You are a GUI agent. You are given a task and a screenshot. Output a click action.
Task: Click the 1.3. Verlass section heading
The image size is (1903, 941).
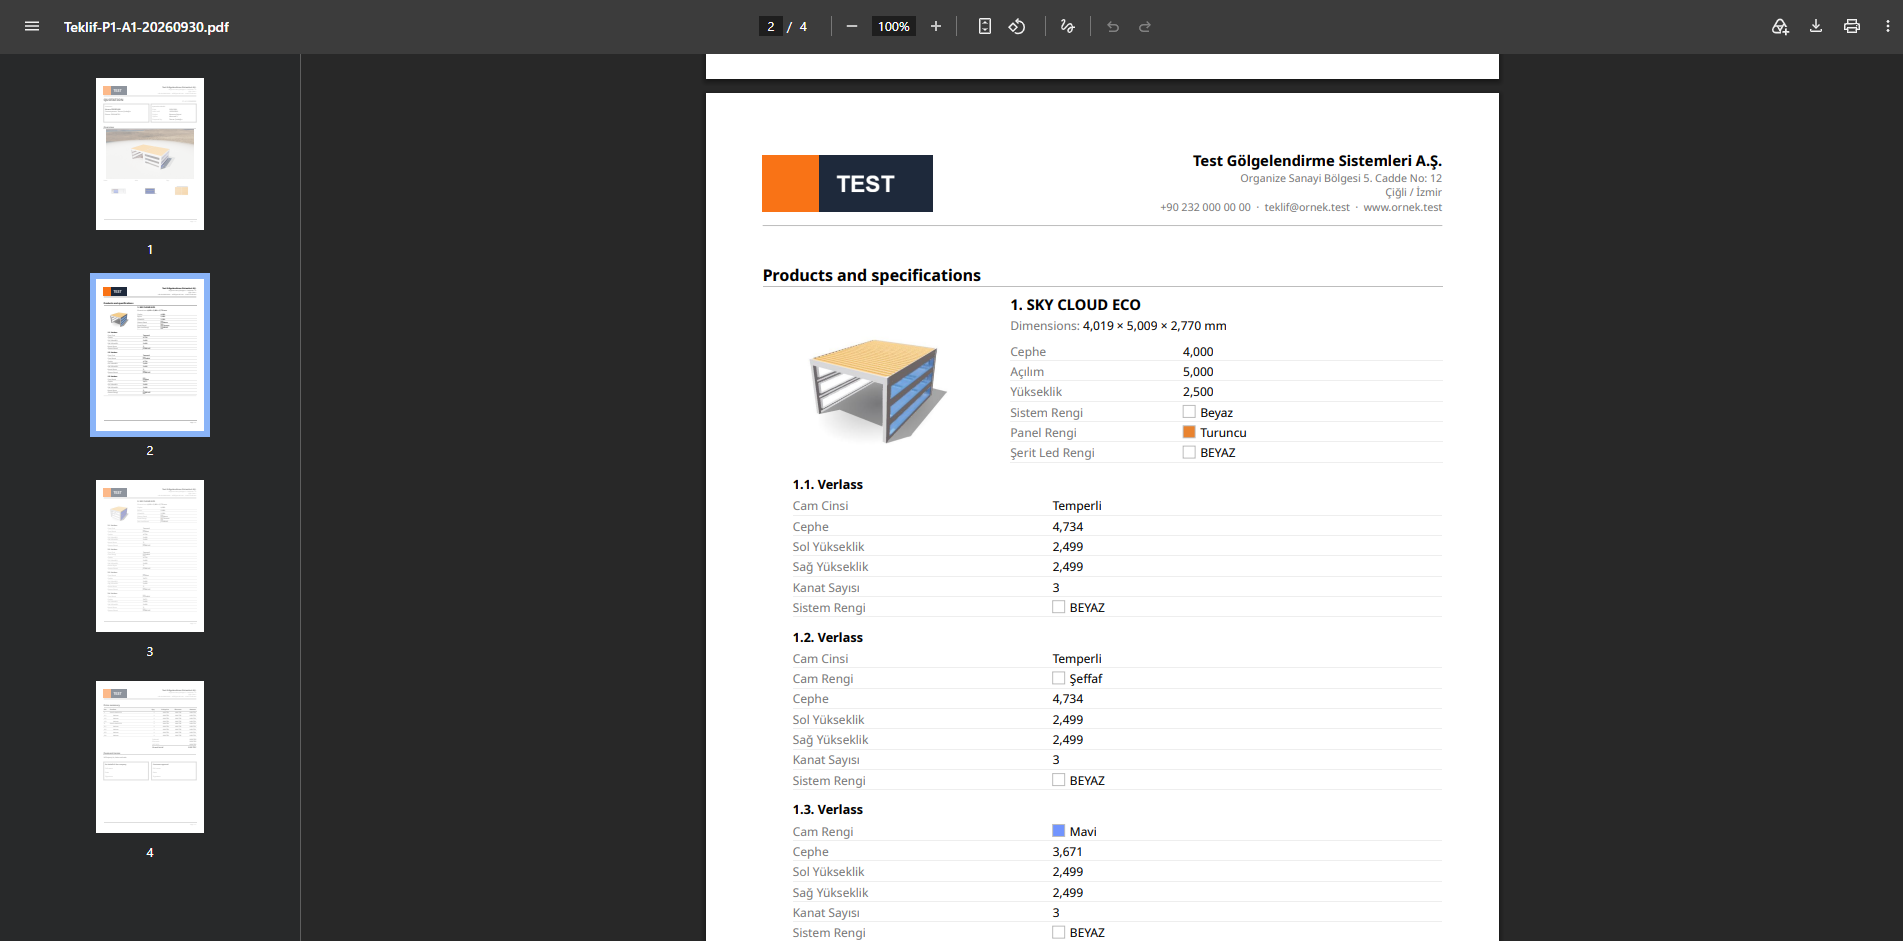pyautogui.click(x=828, y=810)
